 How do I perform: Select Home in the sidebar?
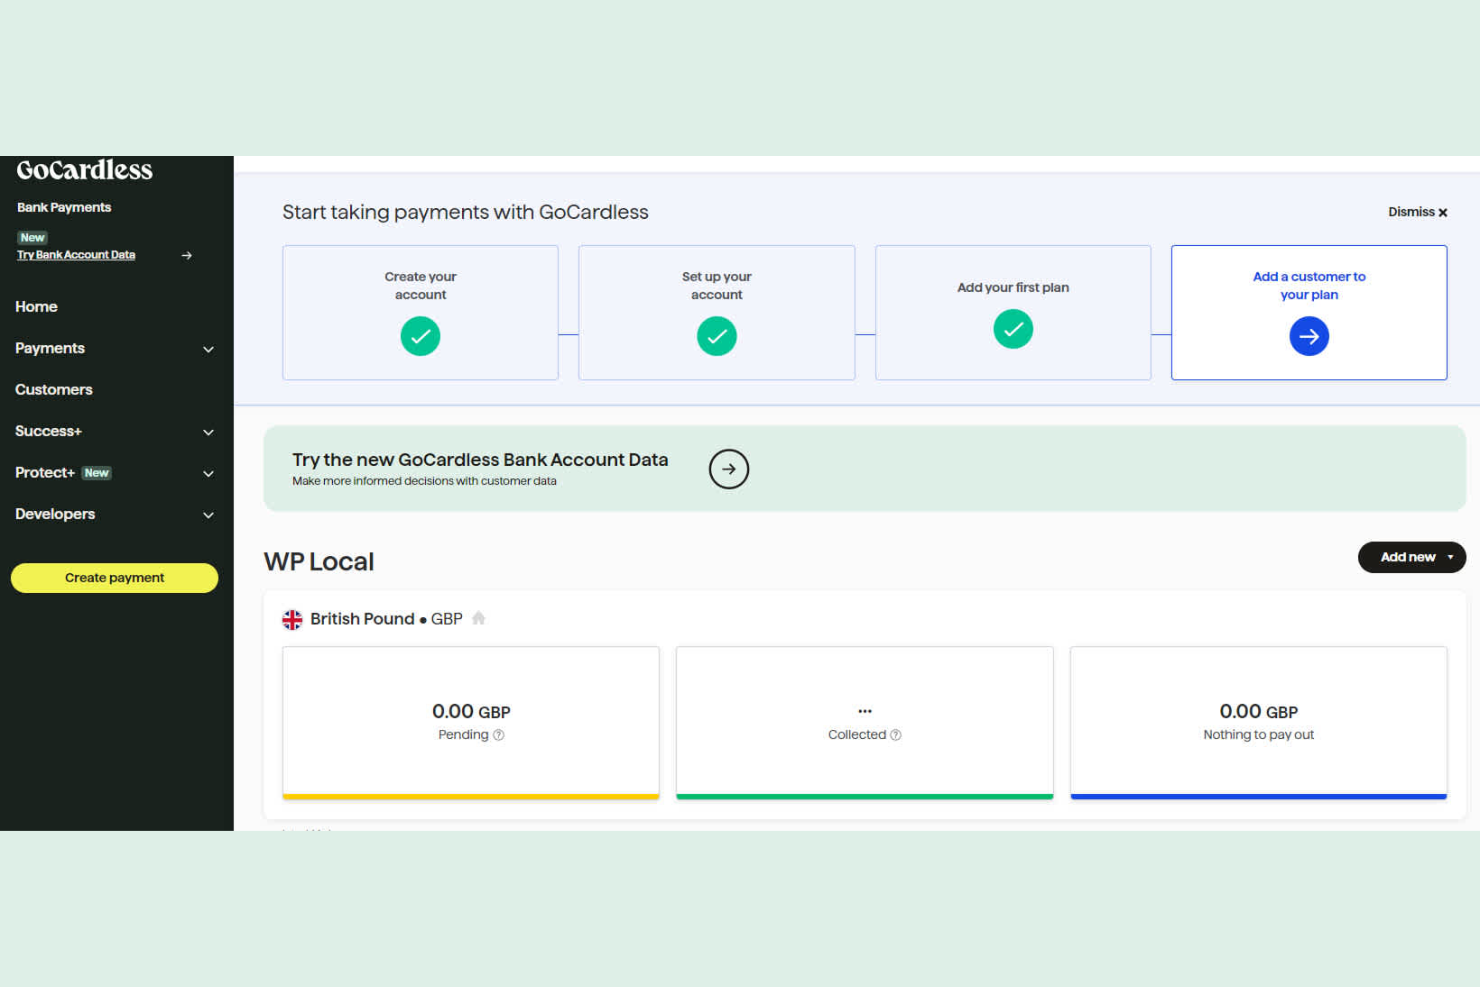(x=36, y=307)
